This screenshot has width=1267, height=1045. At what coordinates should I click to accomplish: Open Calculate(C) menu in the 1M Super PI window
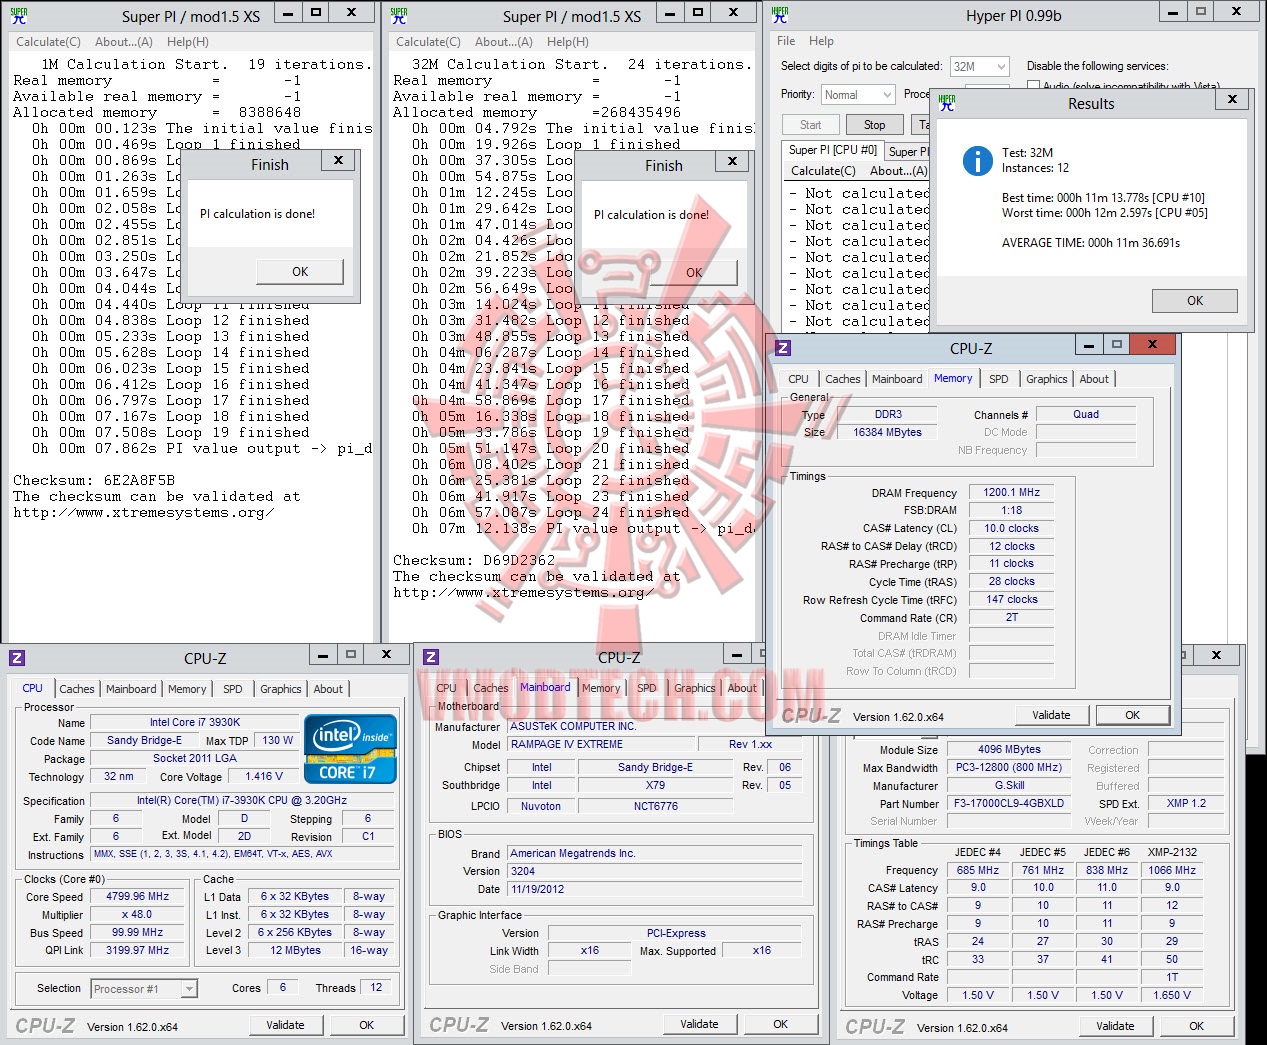click(48, 42)
